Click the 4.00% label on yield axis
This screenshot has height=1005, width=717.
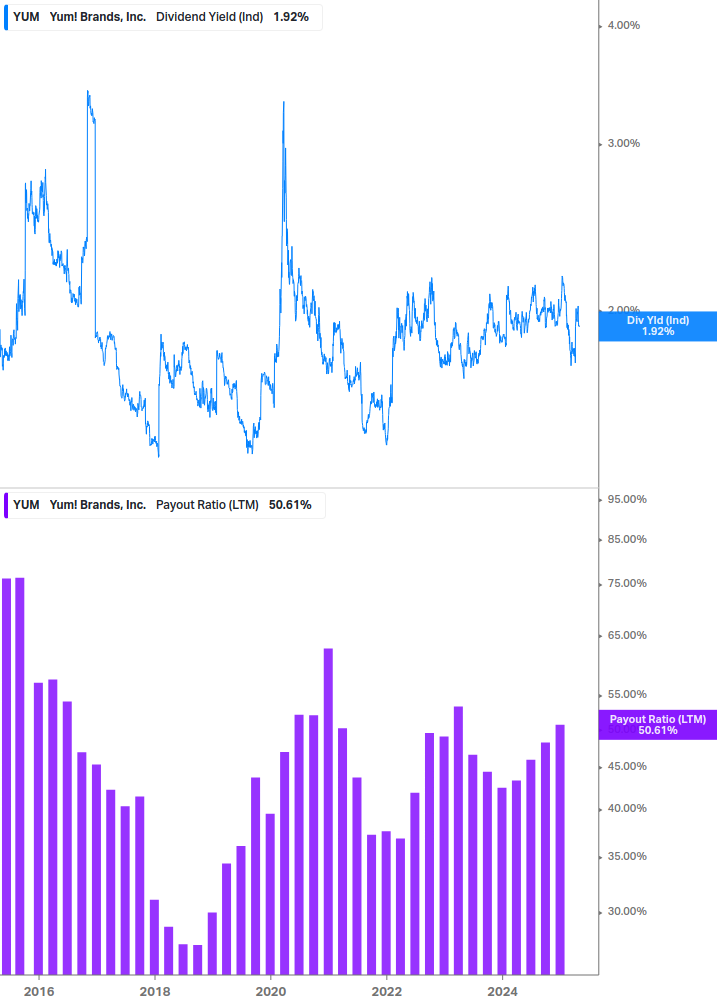click(x=623, y=26)
